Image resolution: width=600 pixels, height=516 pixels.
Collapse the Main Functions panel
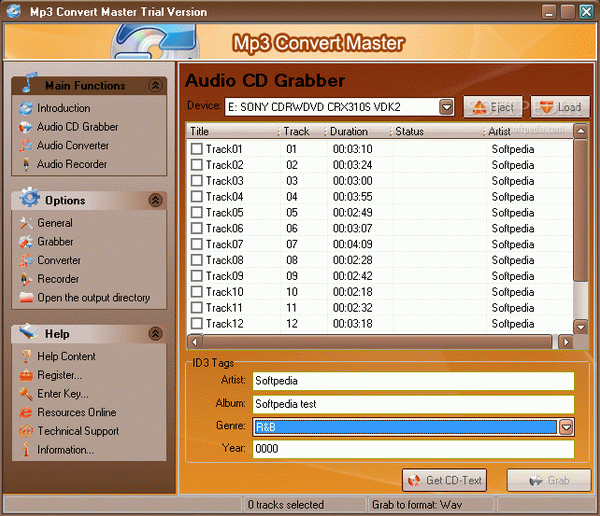155,85
